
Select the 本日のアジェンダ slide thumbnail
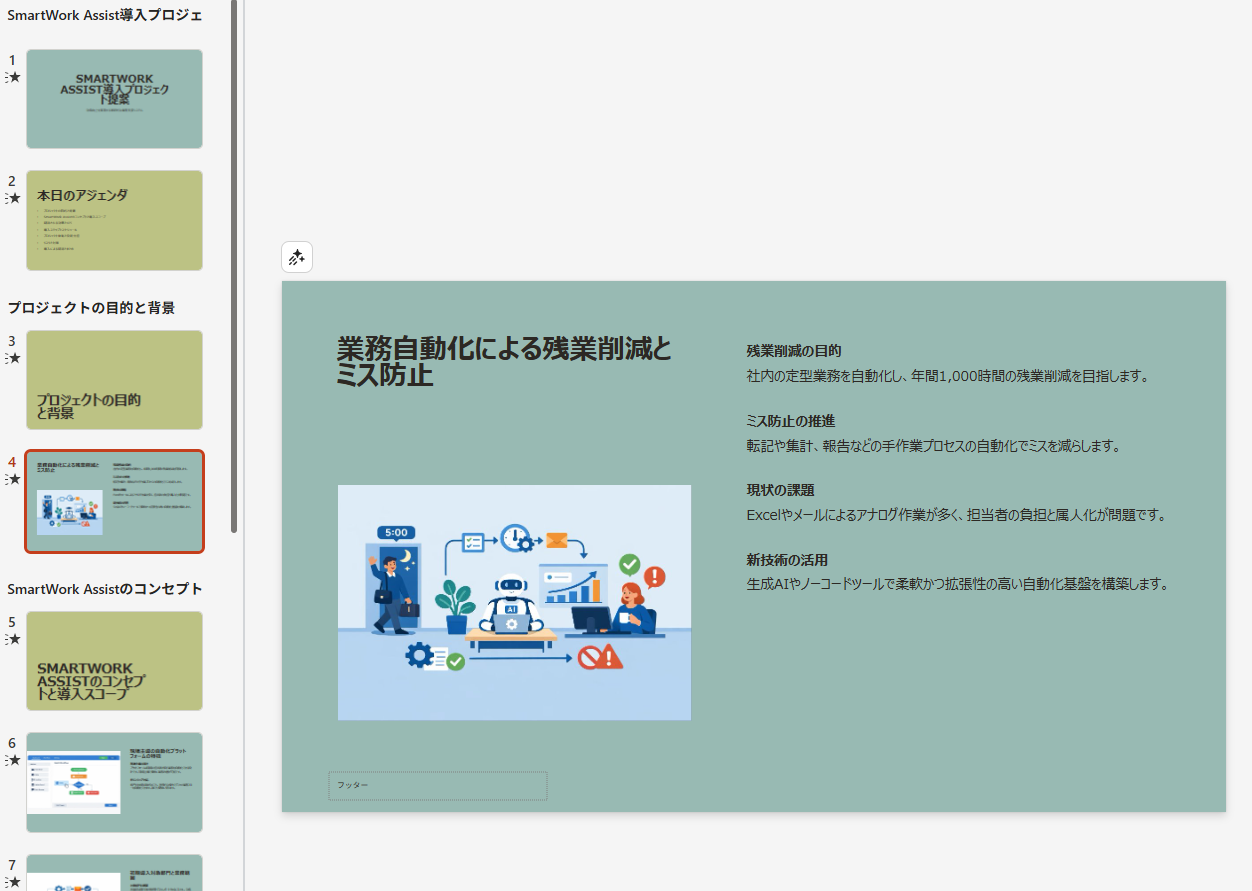click(114, 220)
